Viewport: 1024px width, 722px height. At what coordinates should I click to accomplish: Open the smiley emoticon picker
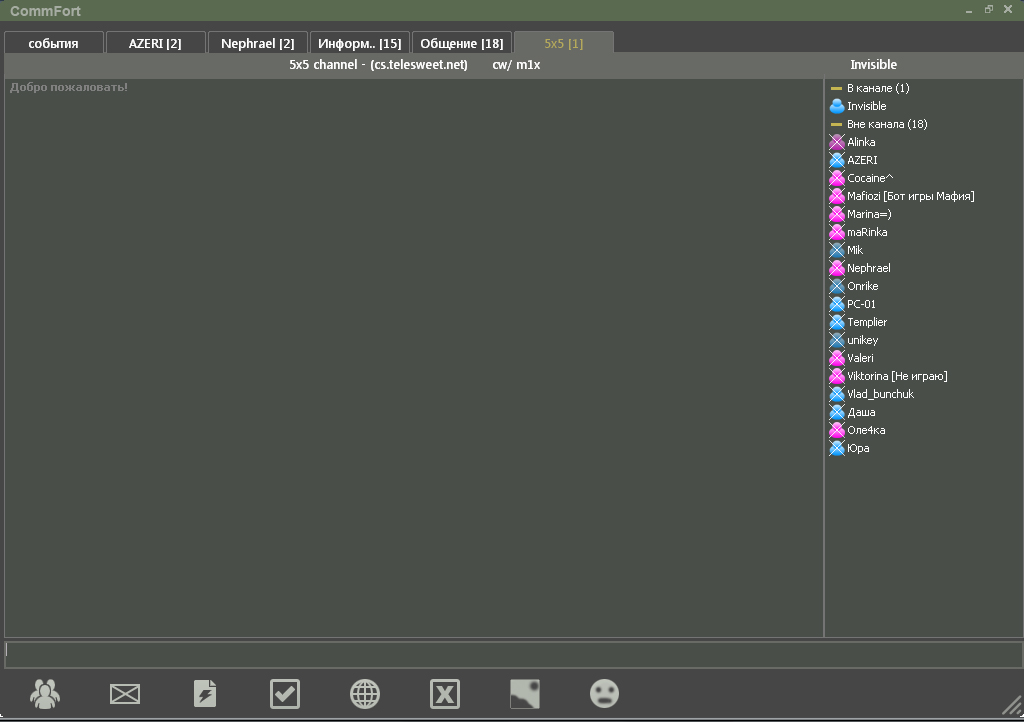pyautogui.click(x=604, y=693)
